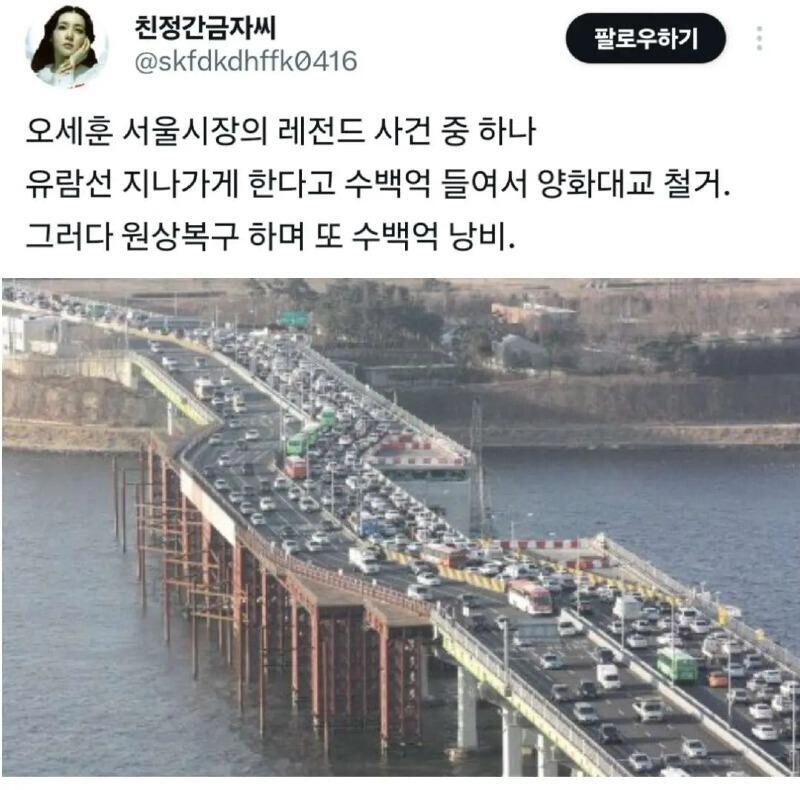Click the first tweet line about 오세훈 서울시장

[x=281, y=131]
